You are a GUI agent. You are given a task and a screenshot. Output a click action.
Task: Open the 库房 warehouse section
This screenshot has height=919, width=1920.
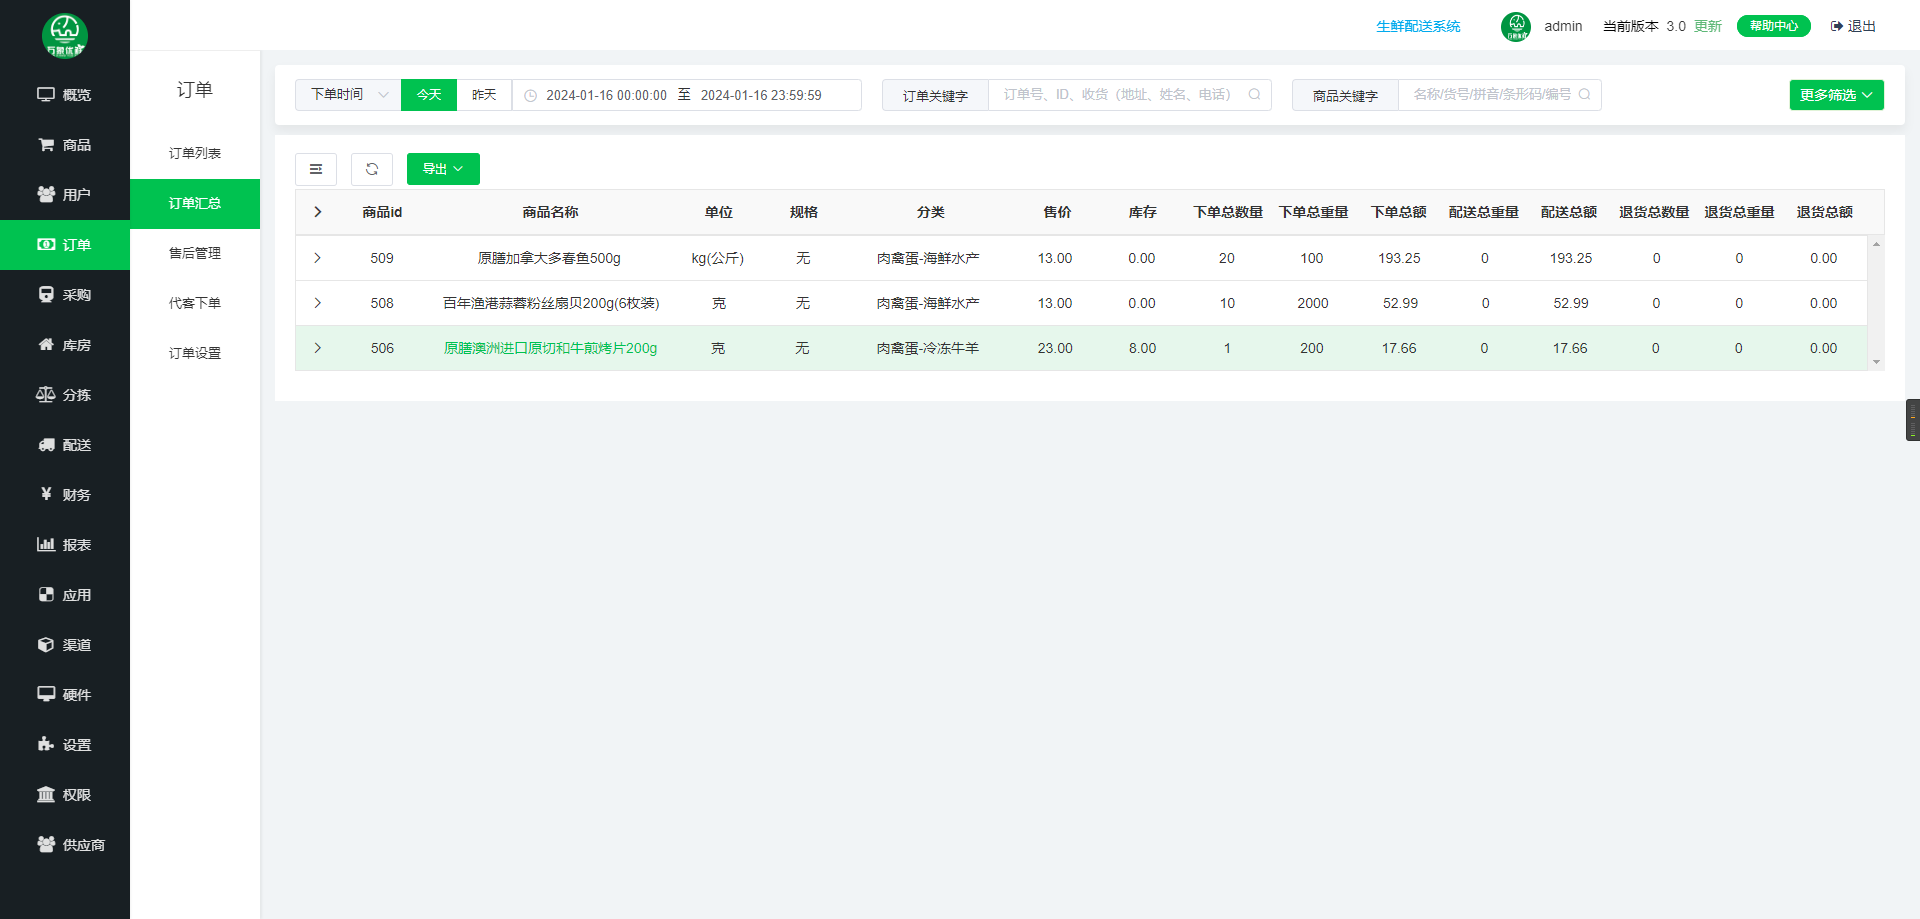pos(65,345)
